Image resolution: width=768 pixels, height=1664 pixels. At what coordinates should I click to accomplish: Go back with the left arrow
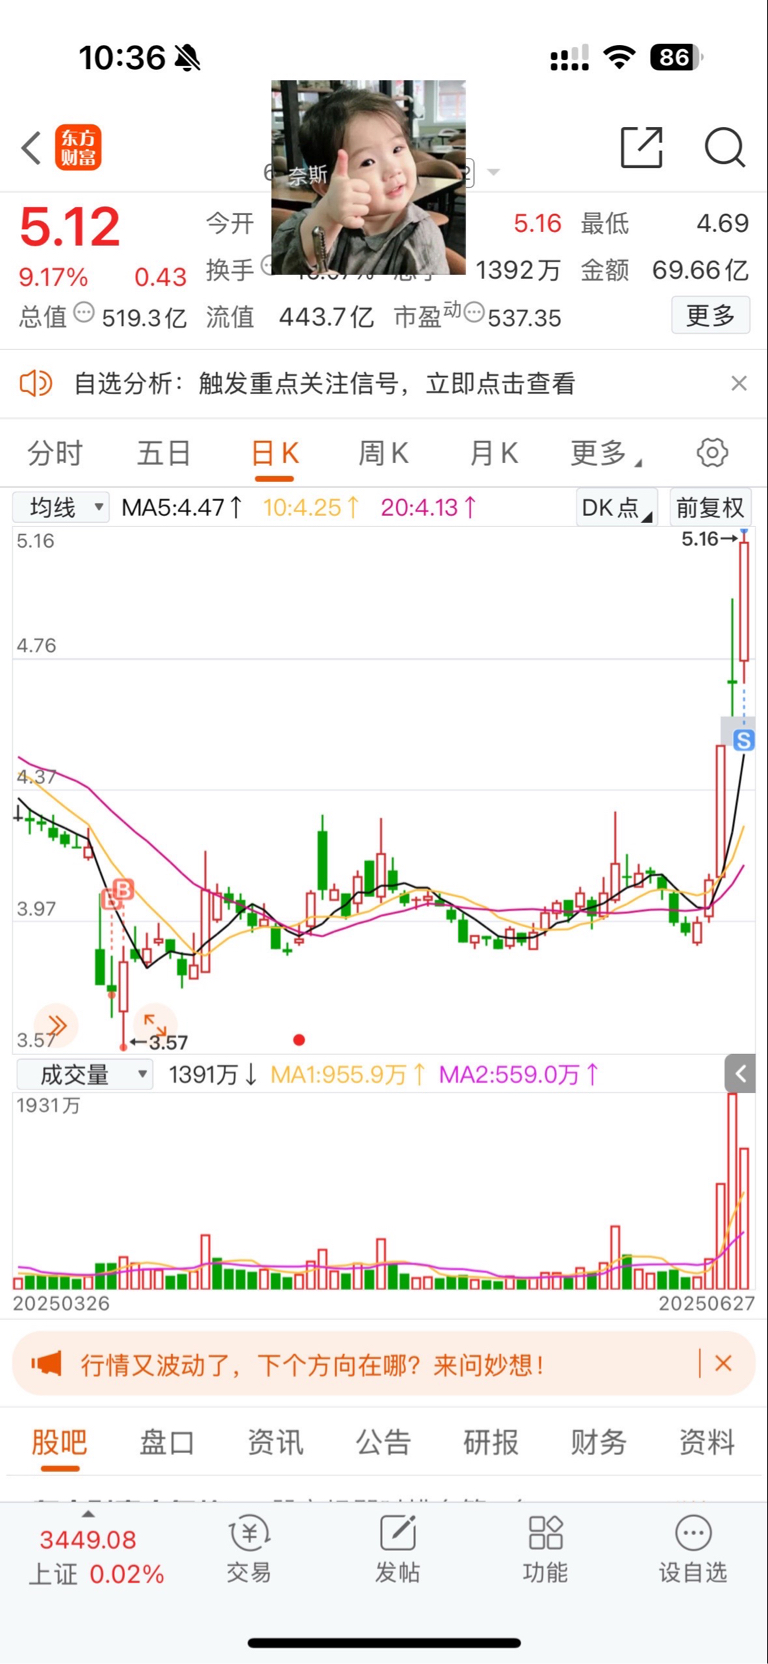pos(31,148)
